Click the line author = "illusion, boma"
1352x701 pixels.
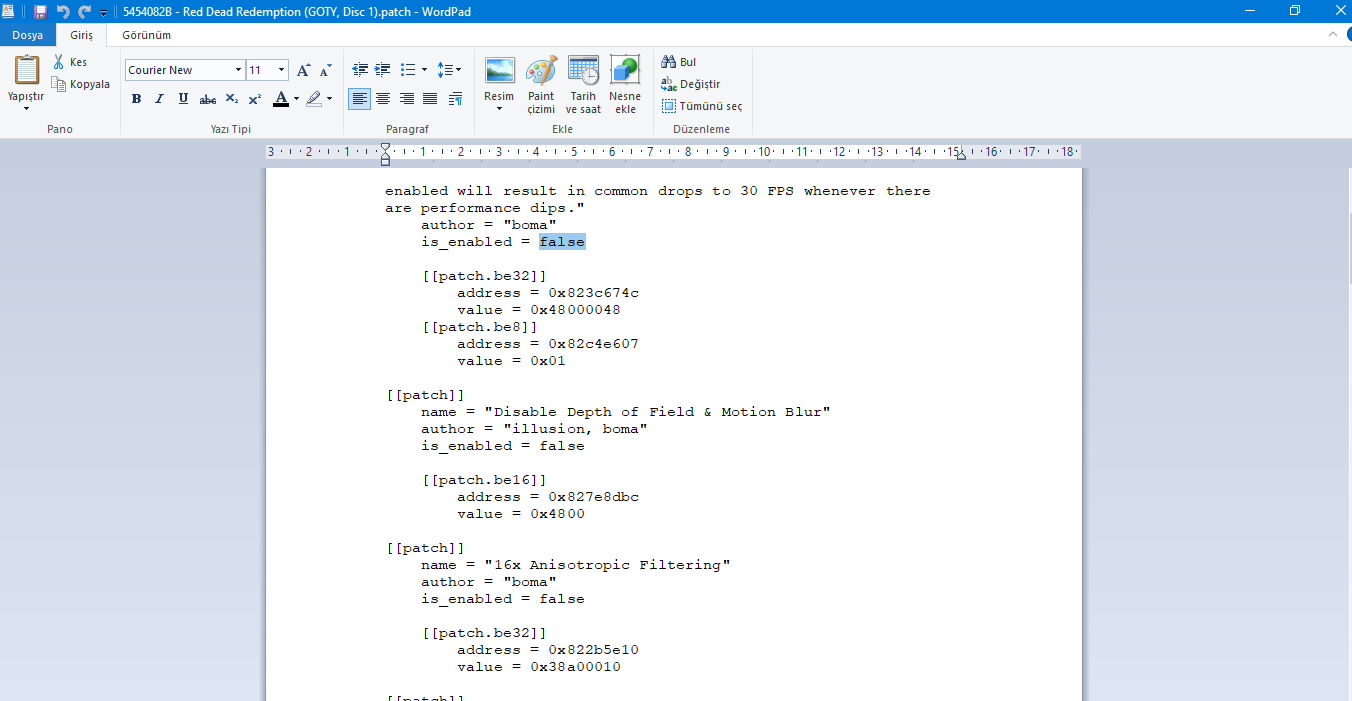[534, 429]
